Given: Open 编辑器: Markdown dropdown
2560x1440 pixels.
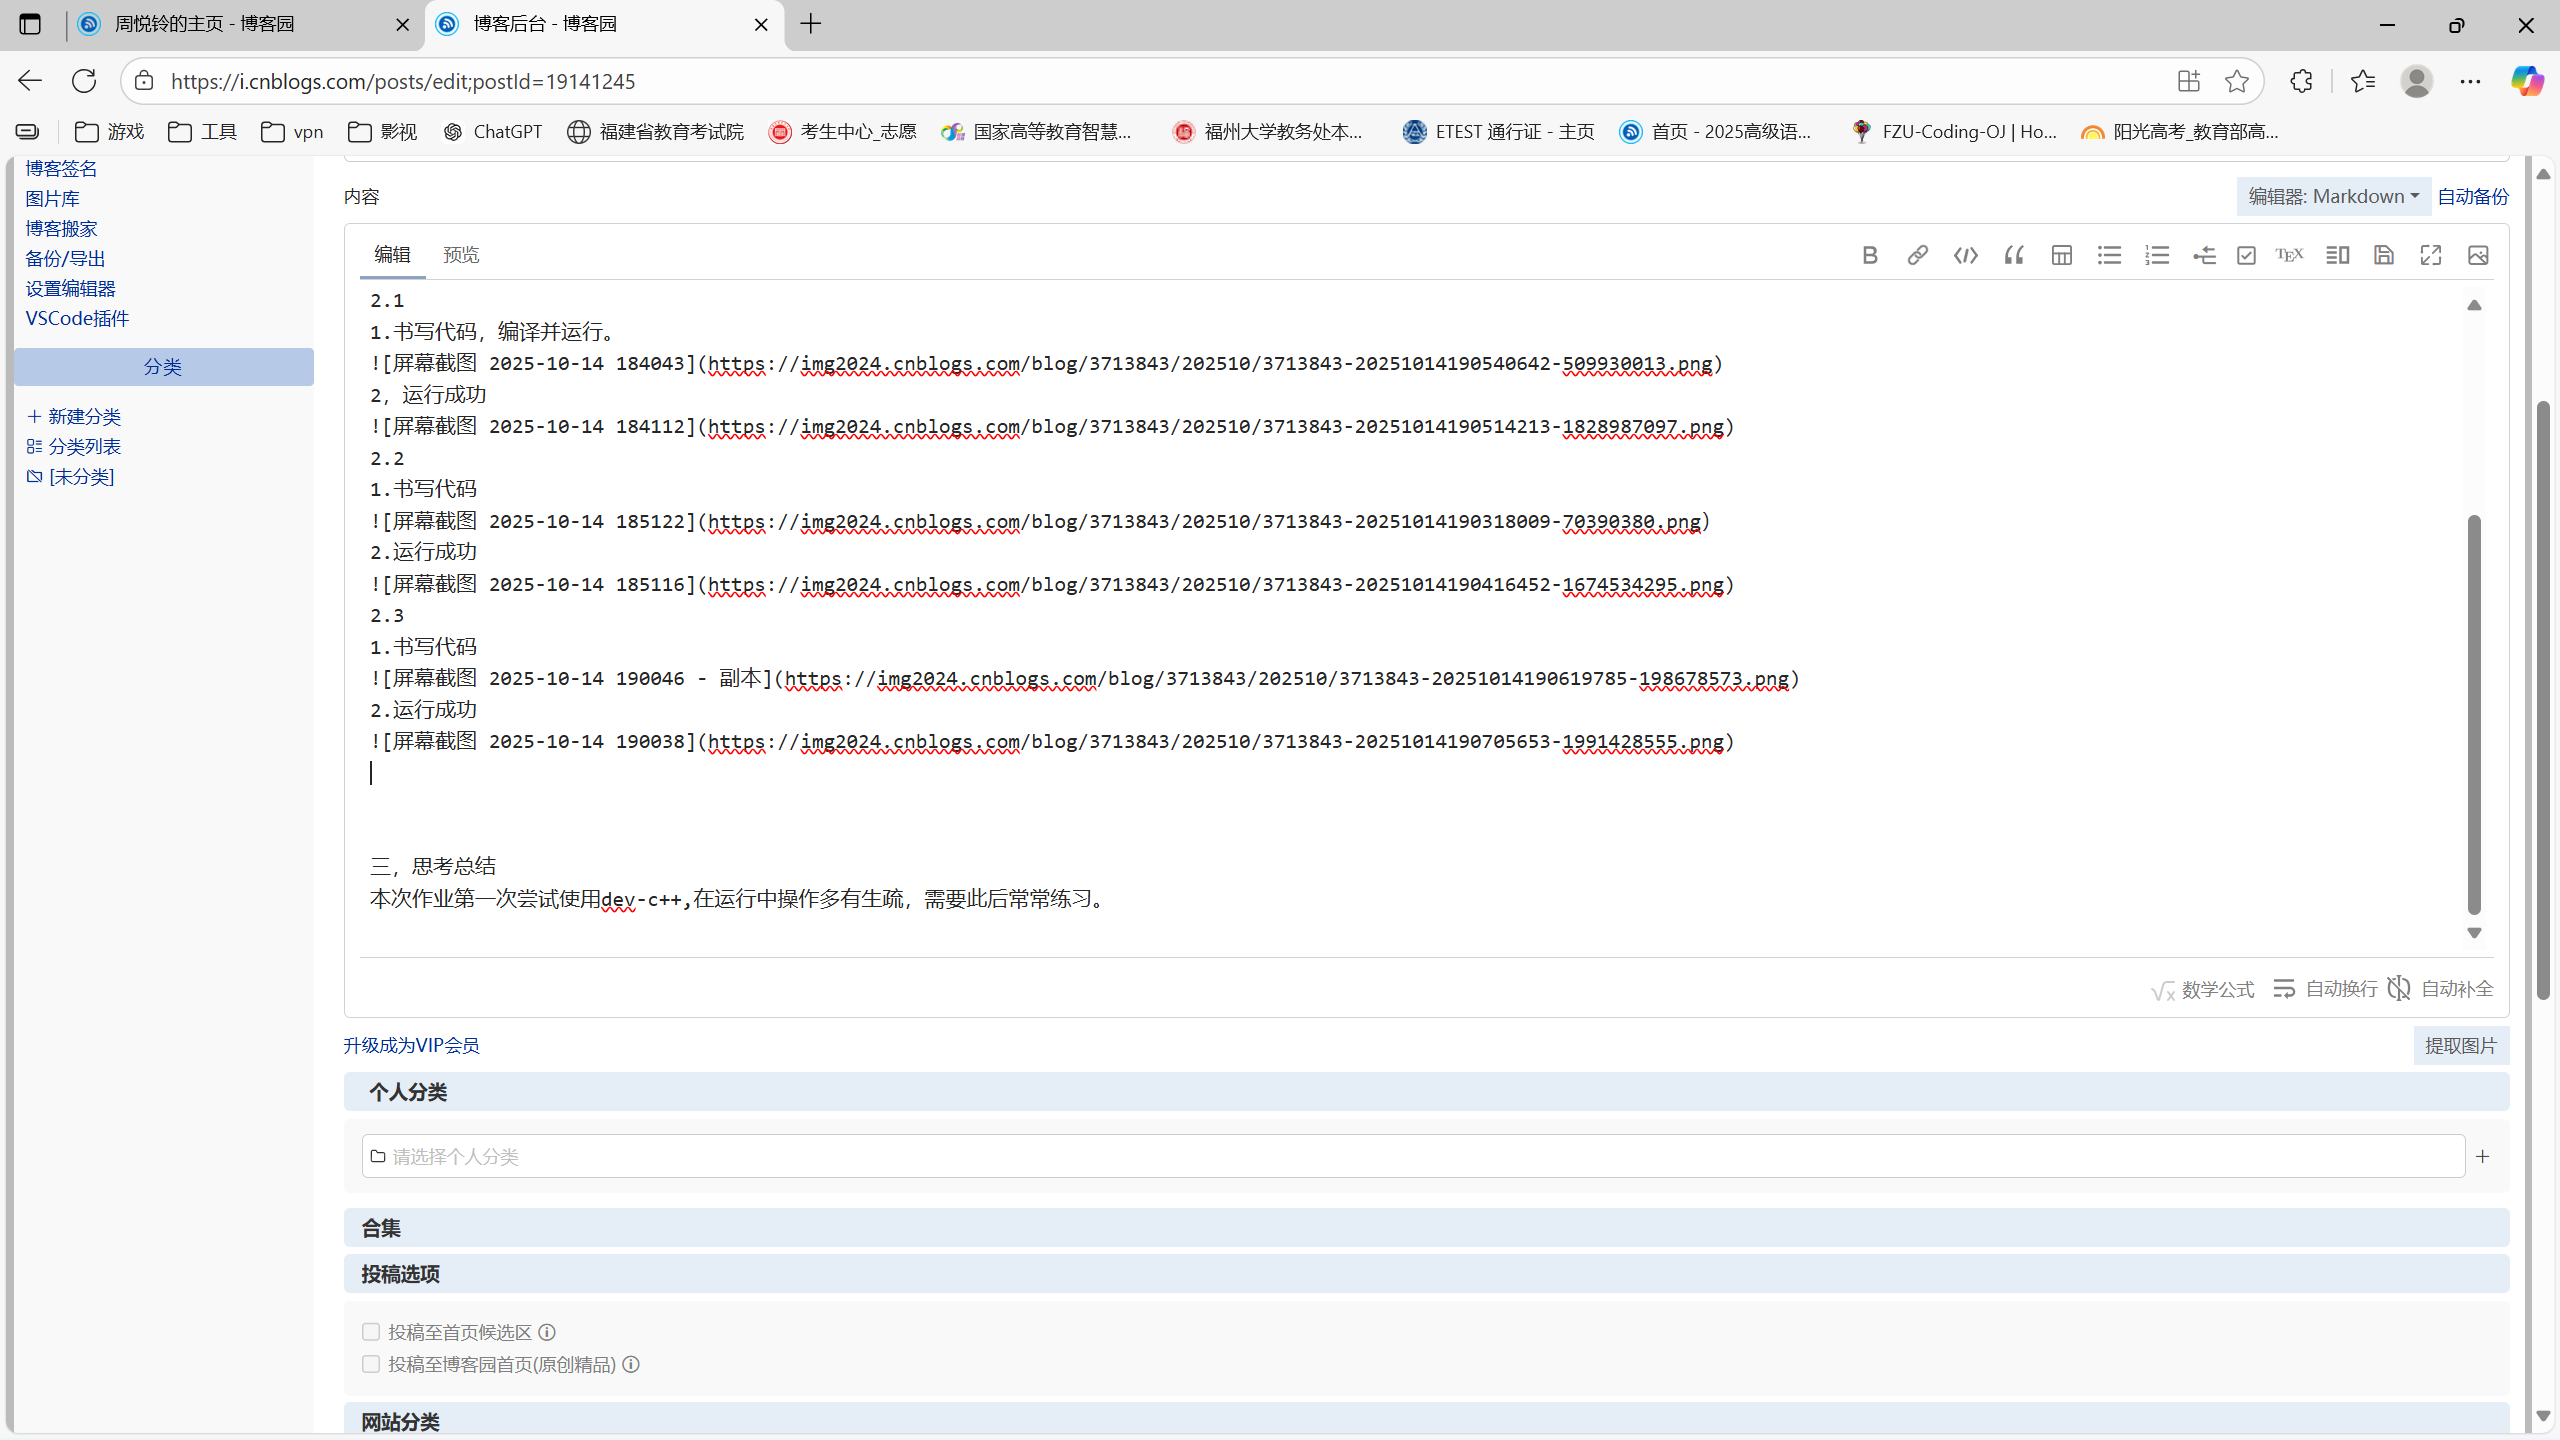Looking at the screenshot, I should coord(2333,196).
